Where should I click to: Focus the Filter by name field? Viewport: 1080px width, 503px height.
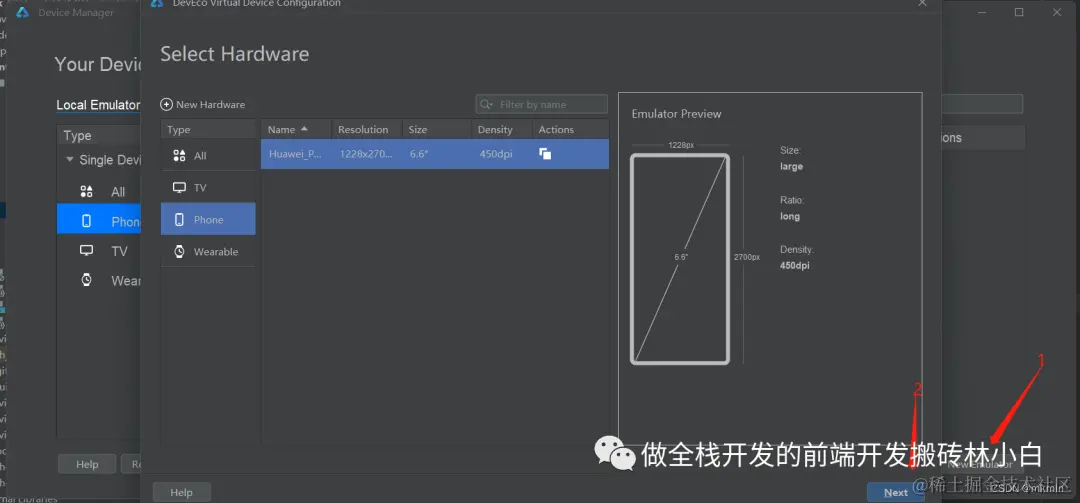(541, 105)
